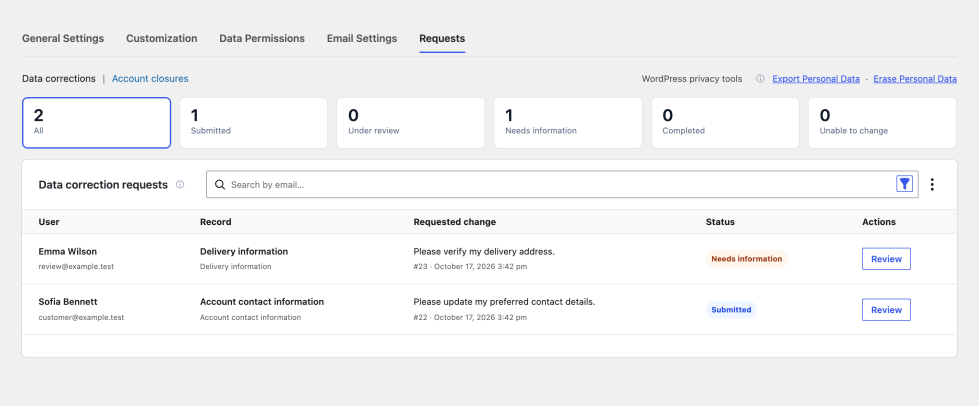Select the Requests tab
The image size is (979, 406).
pos(442,38)
